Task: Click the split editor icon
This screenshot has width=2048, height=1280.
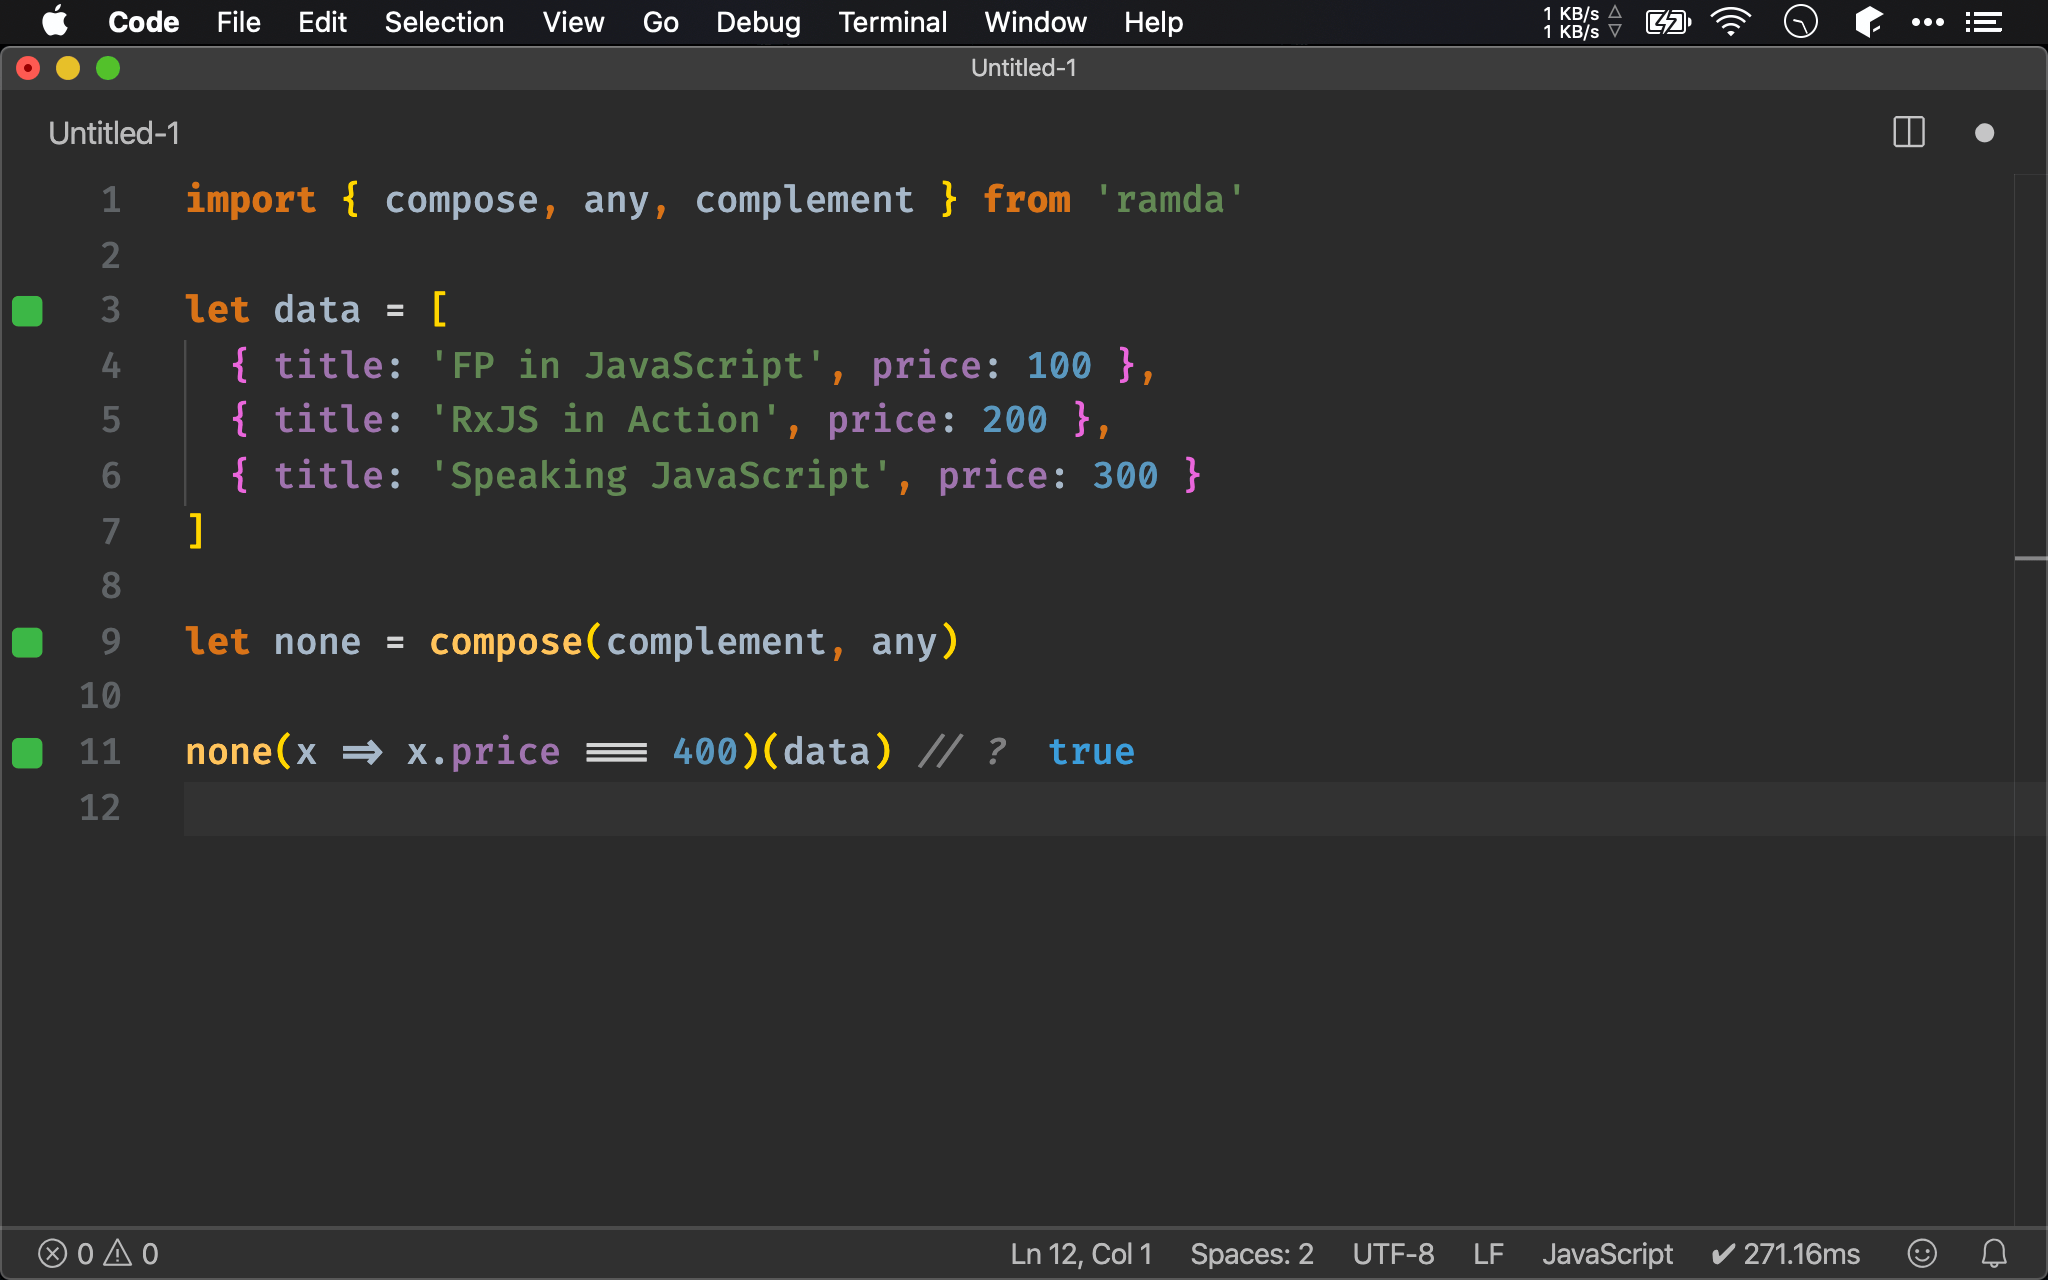Action: tap(1908, 132)
